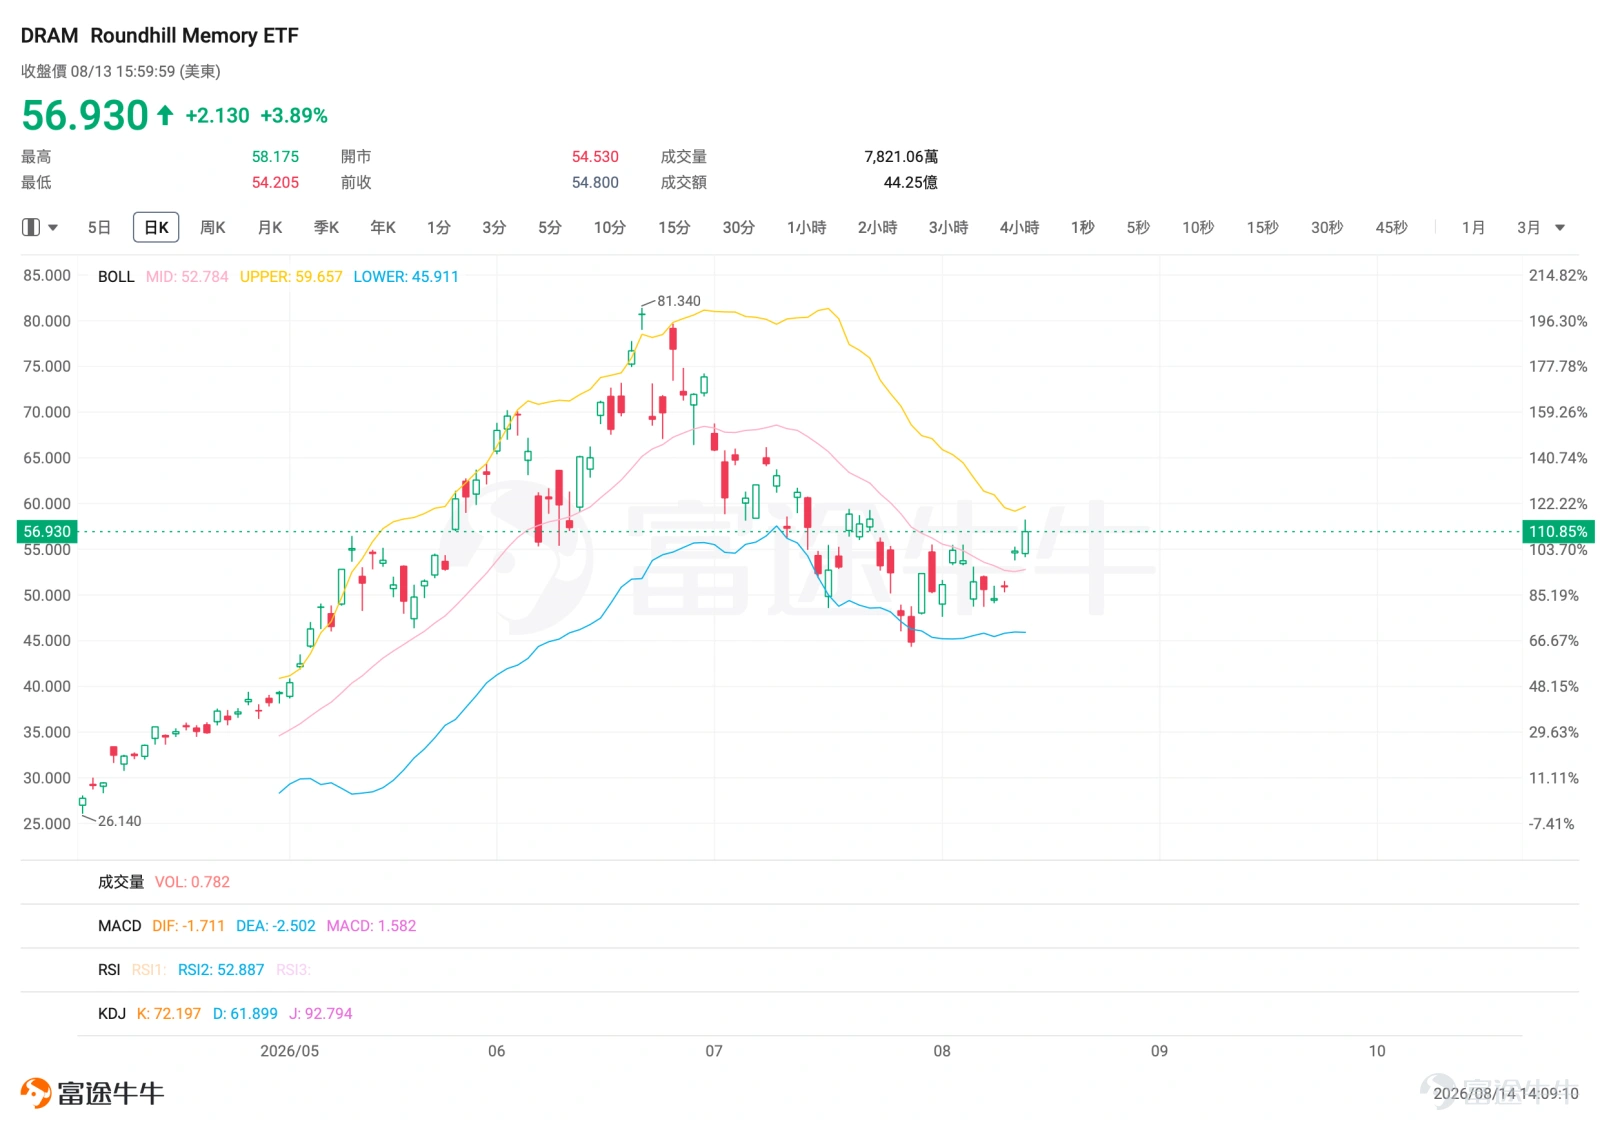Click the large 56.930 closing price
The height and width of the screenshot is (1128, 1600).
[85, 116]
